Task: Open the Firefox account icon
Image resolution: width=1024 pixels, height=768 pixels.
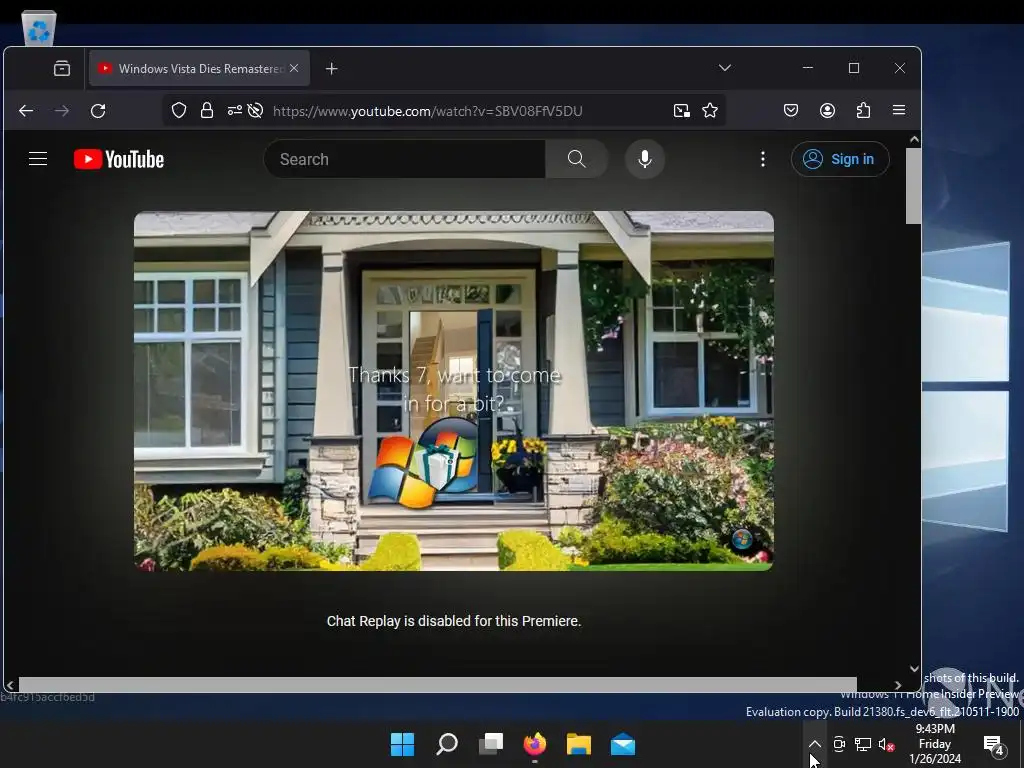Action: [827, 110]
